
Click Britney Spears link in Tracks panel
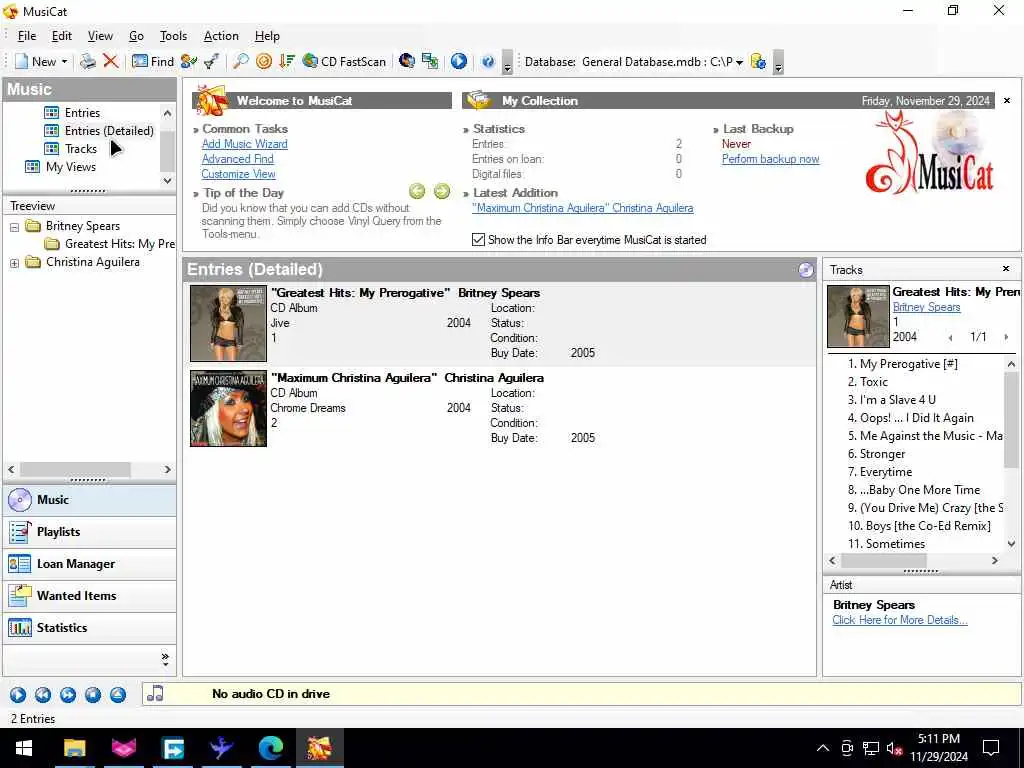coord(926,307)
